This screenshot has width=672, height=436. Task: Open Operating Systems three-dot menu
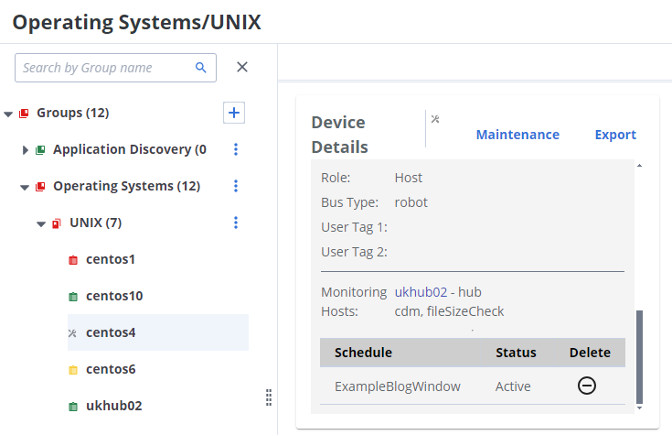coord(236,186)
